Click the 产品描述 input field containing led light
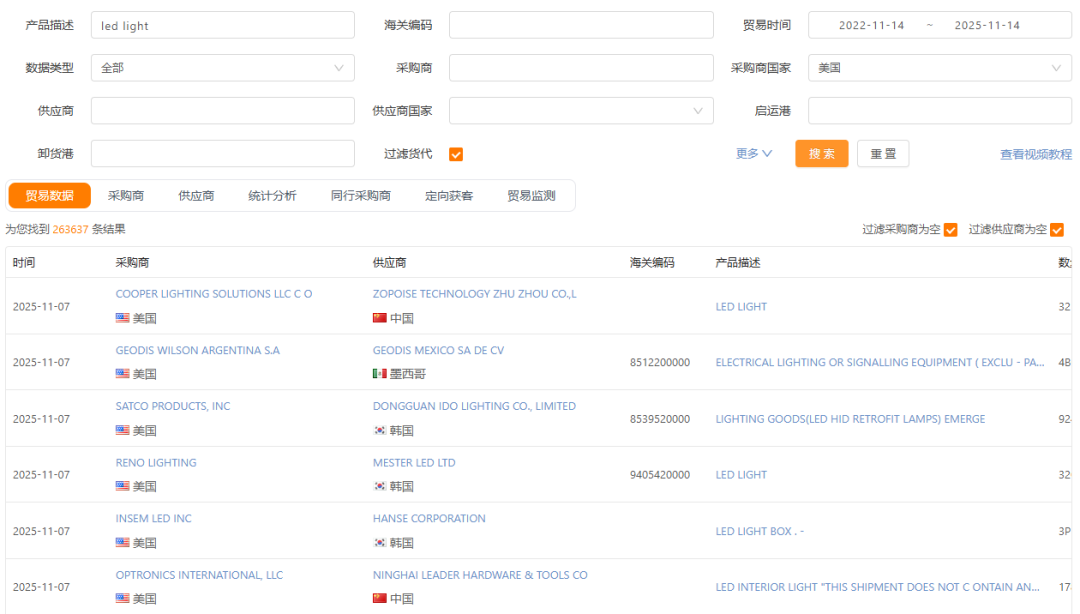 tap(222, 25)
